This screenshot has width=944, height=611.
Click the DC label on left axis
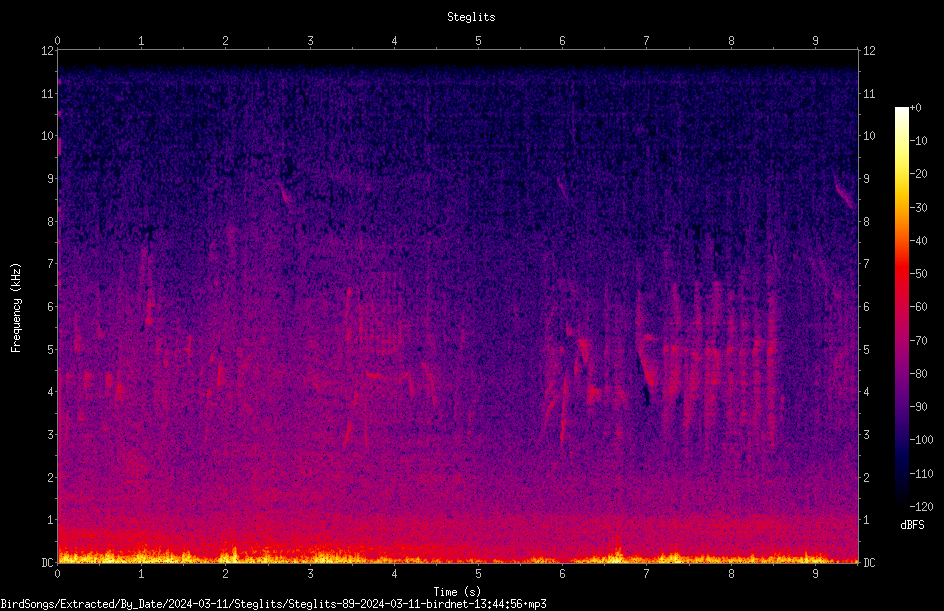click(47, 562)
